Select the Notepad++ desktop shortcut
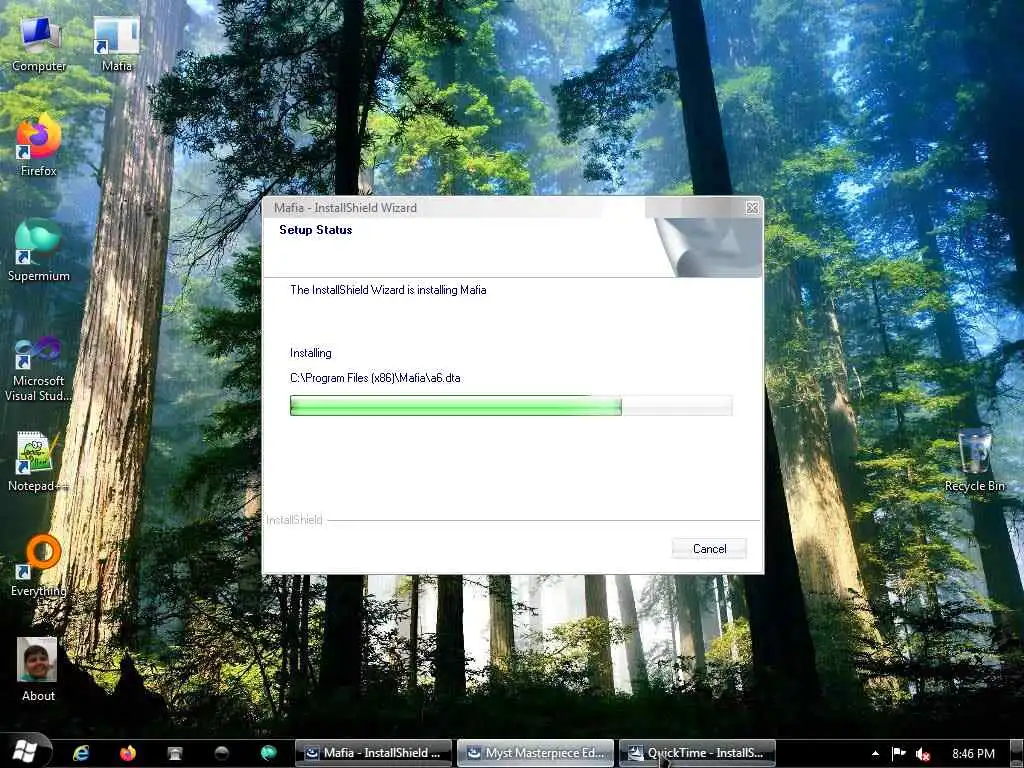This screenshot has width=1024, height=768. (39, 460)
